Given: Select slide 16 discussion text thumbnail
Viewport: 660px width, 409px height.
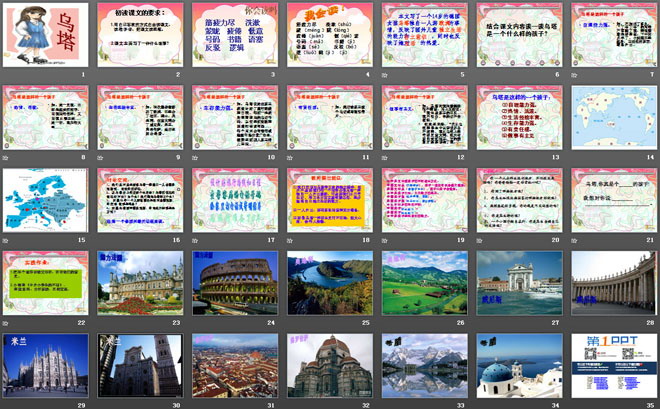Looking at the screenshot, I should coord(141,200).
